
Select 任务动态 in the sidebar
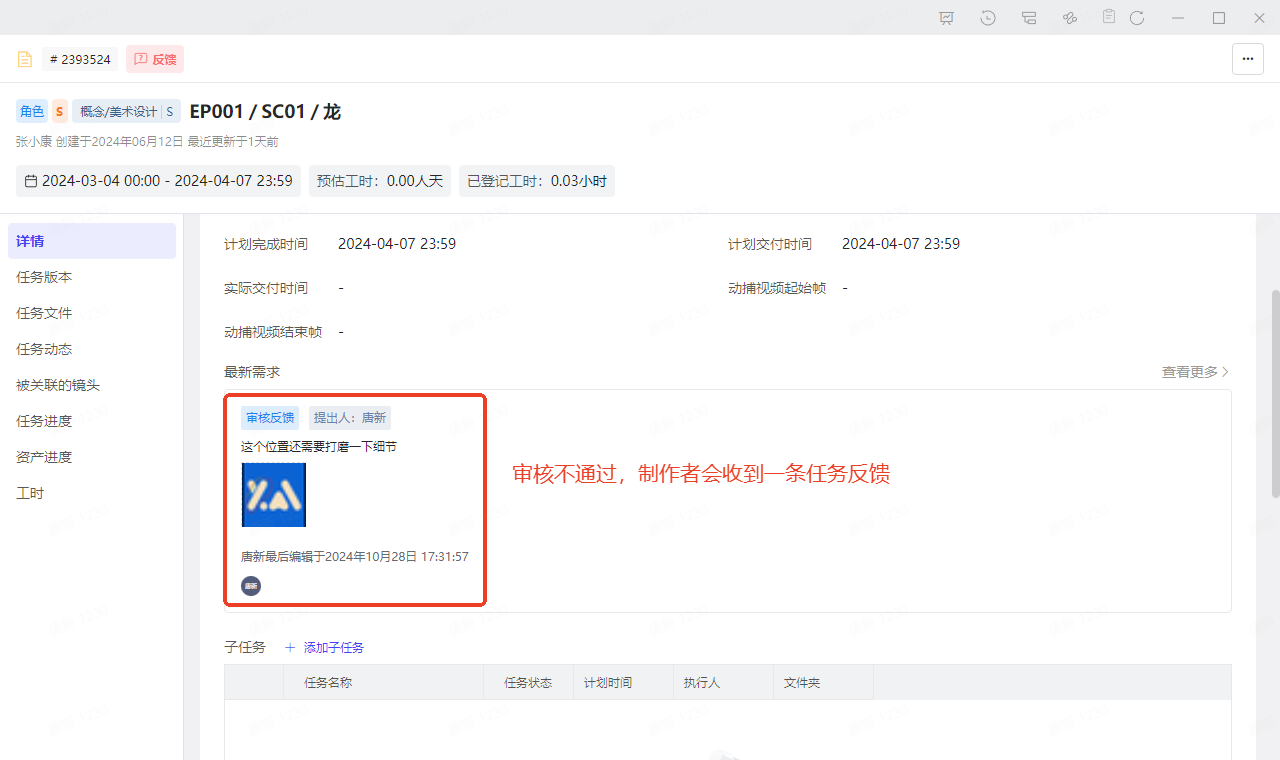point(44,349)
